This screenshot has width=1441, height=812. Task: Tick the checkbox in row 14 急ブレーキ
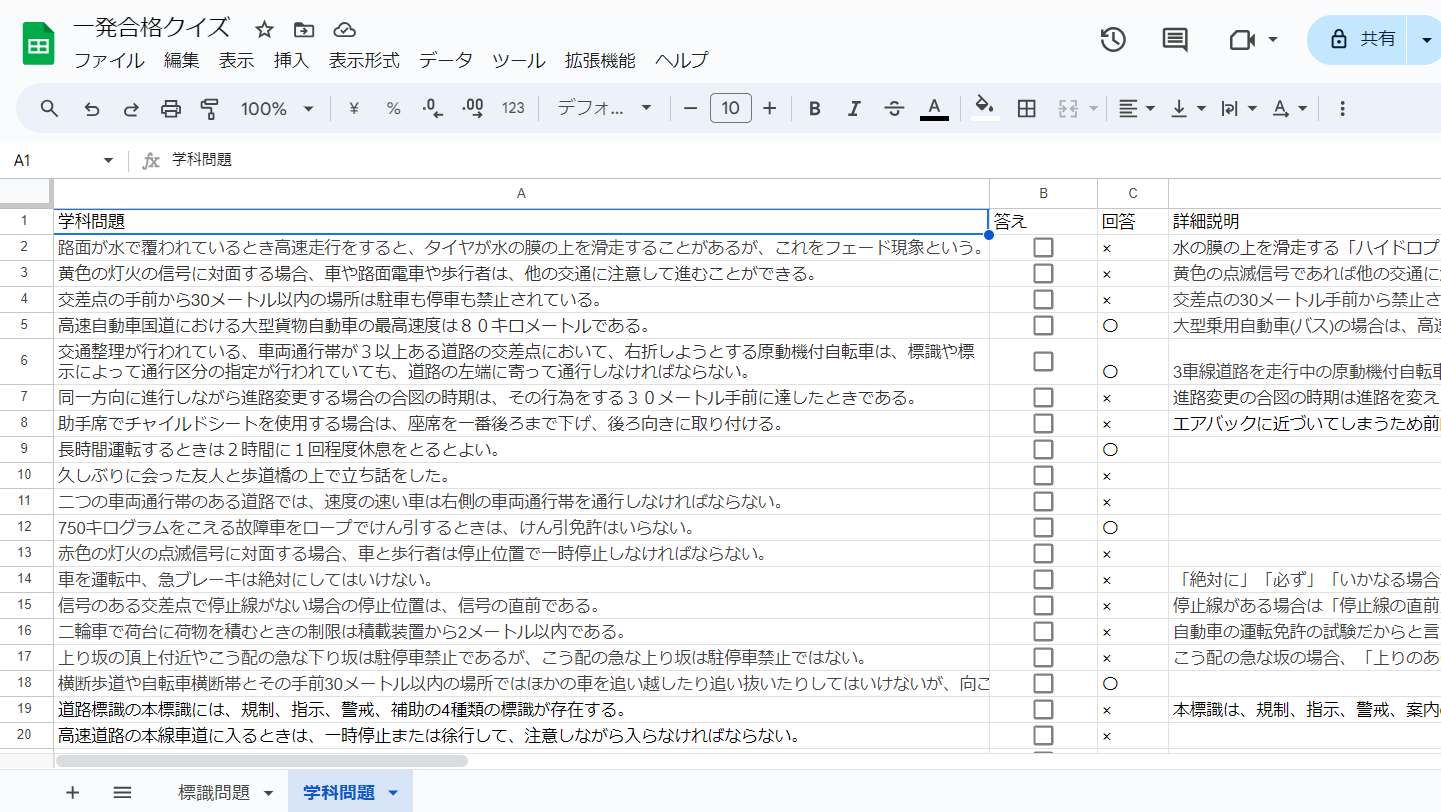click(1043, 579)
